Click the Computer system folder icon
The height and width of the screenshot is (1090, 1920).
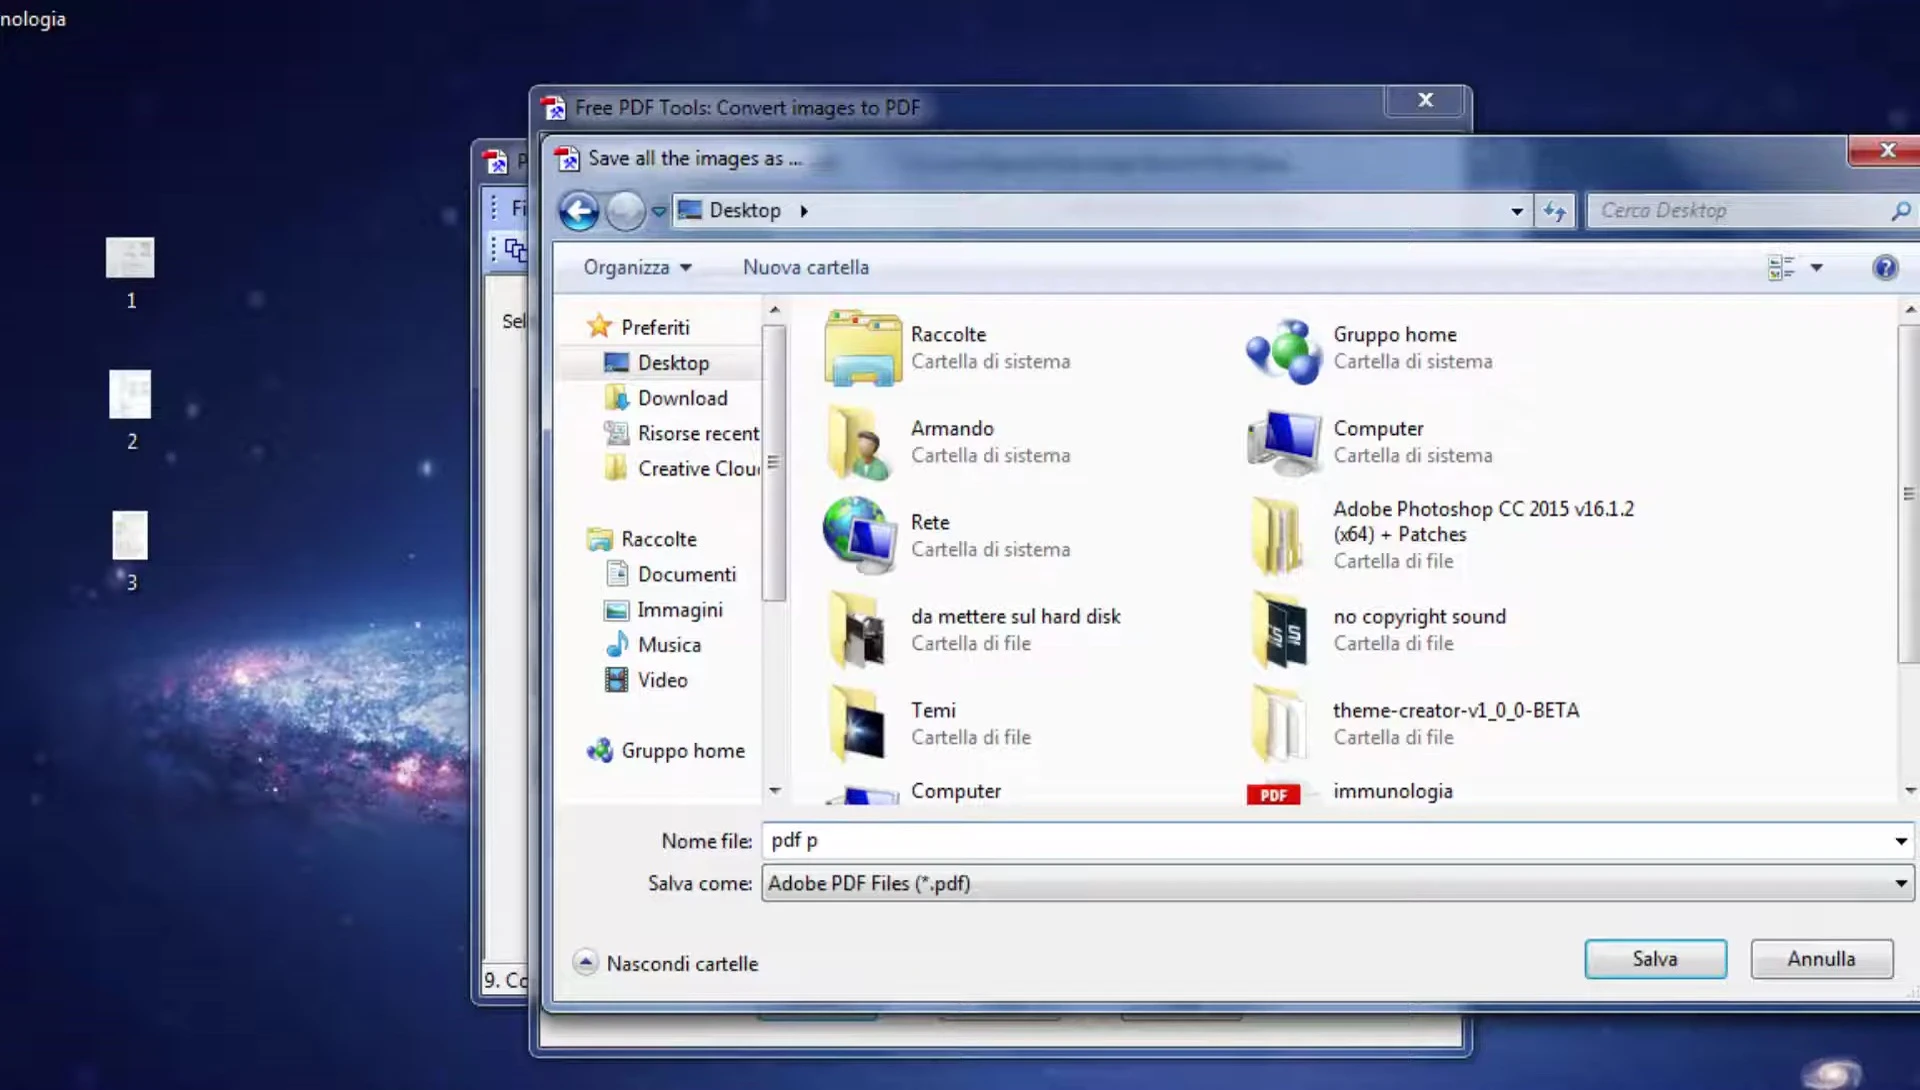1284,441
